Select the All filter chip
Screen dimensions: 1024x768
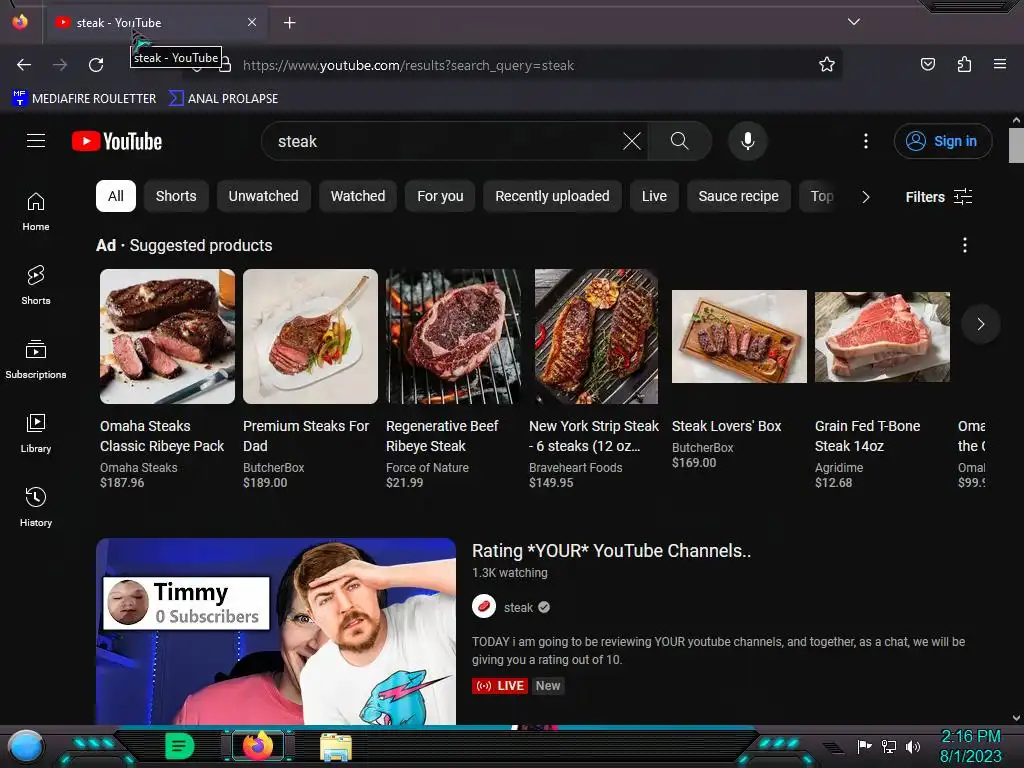click(116, 196)
